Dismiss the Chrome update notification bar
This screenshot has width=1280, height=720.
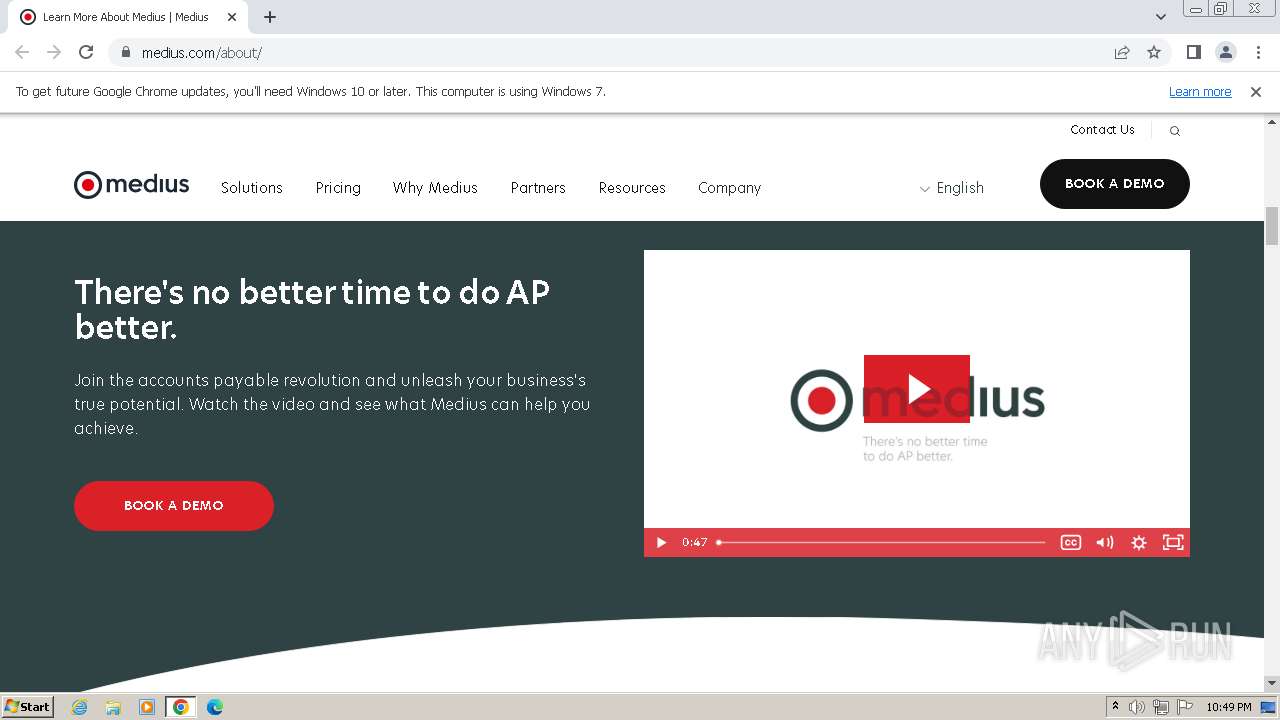(1256, 92)
